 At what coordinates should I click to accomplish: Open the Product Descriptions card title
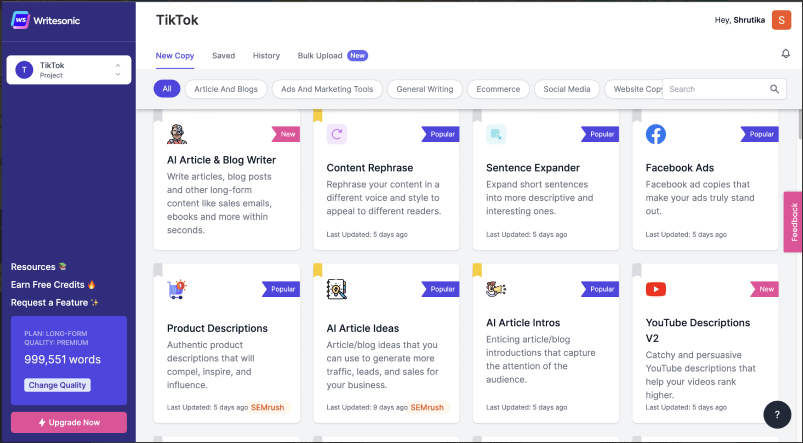[217, 328]
